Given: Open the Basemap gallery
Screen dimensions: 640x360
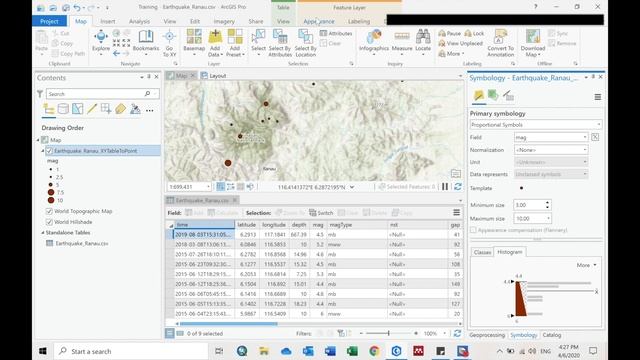Looking at the screenshot, I should pos(194,42).
